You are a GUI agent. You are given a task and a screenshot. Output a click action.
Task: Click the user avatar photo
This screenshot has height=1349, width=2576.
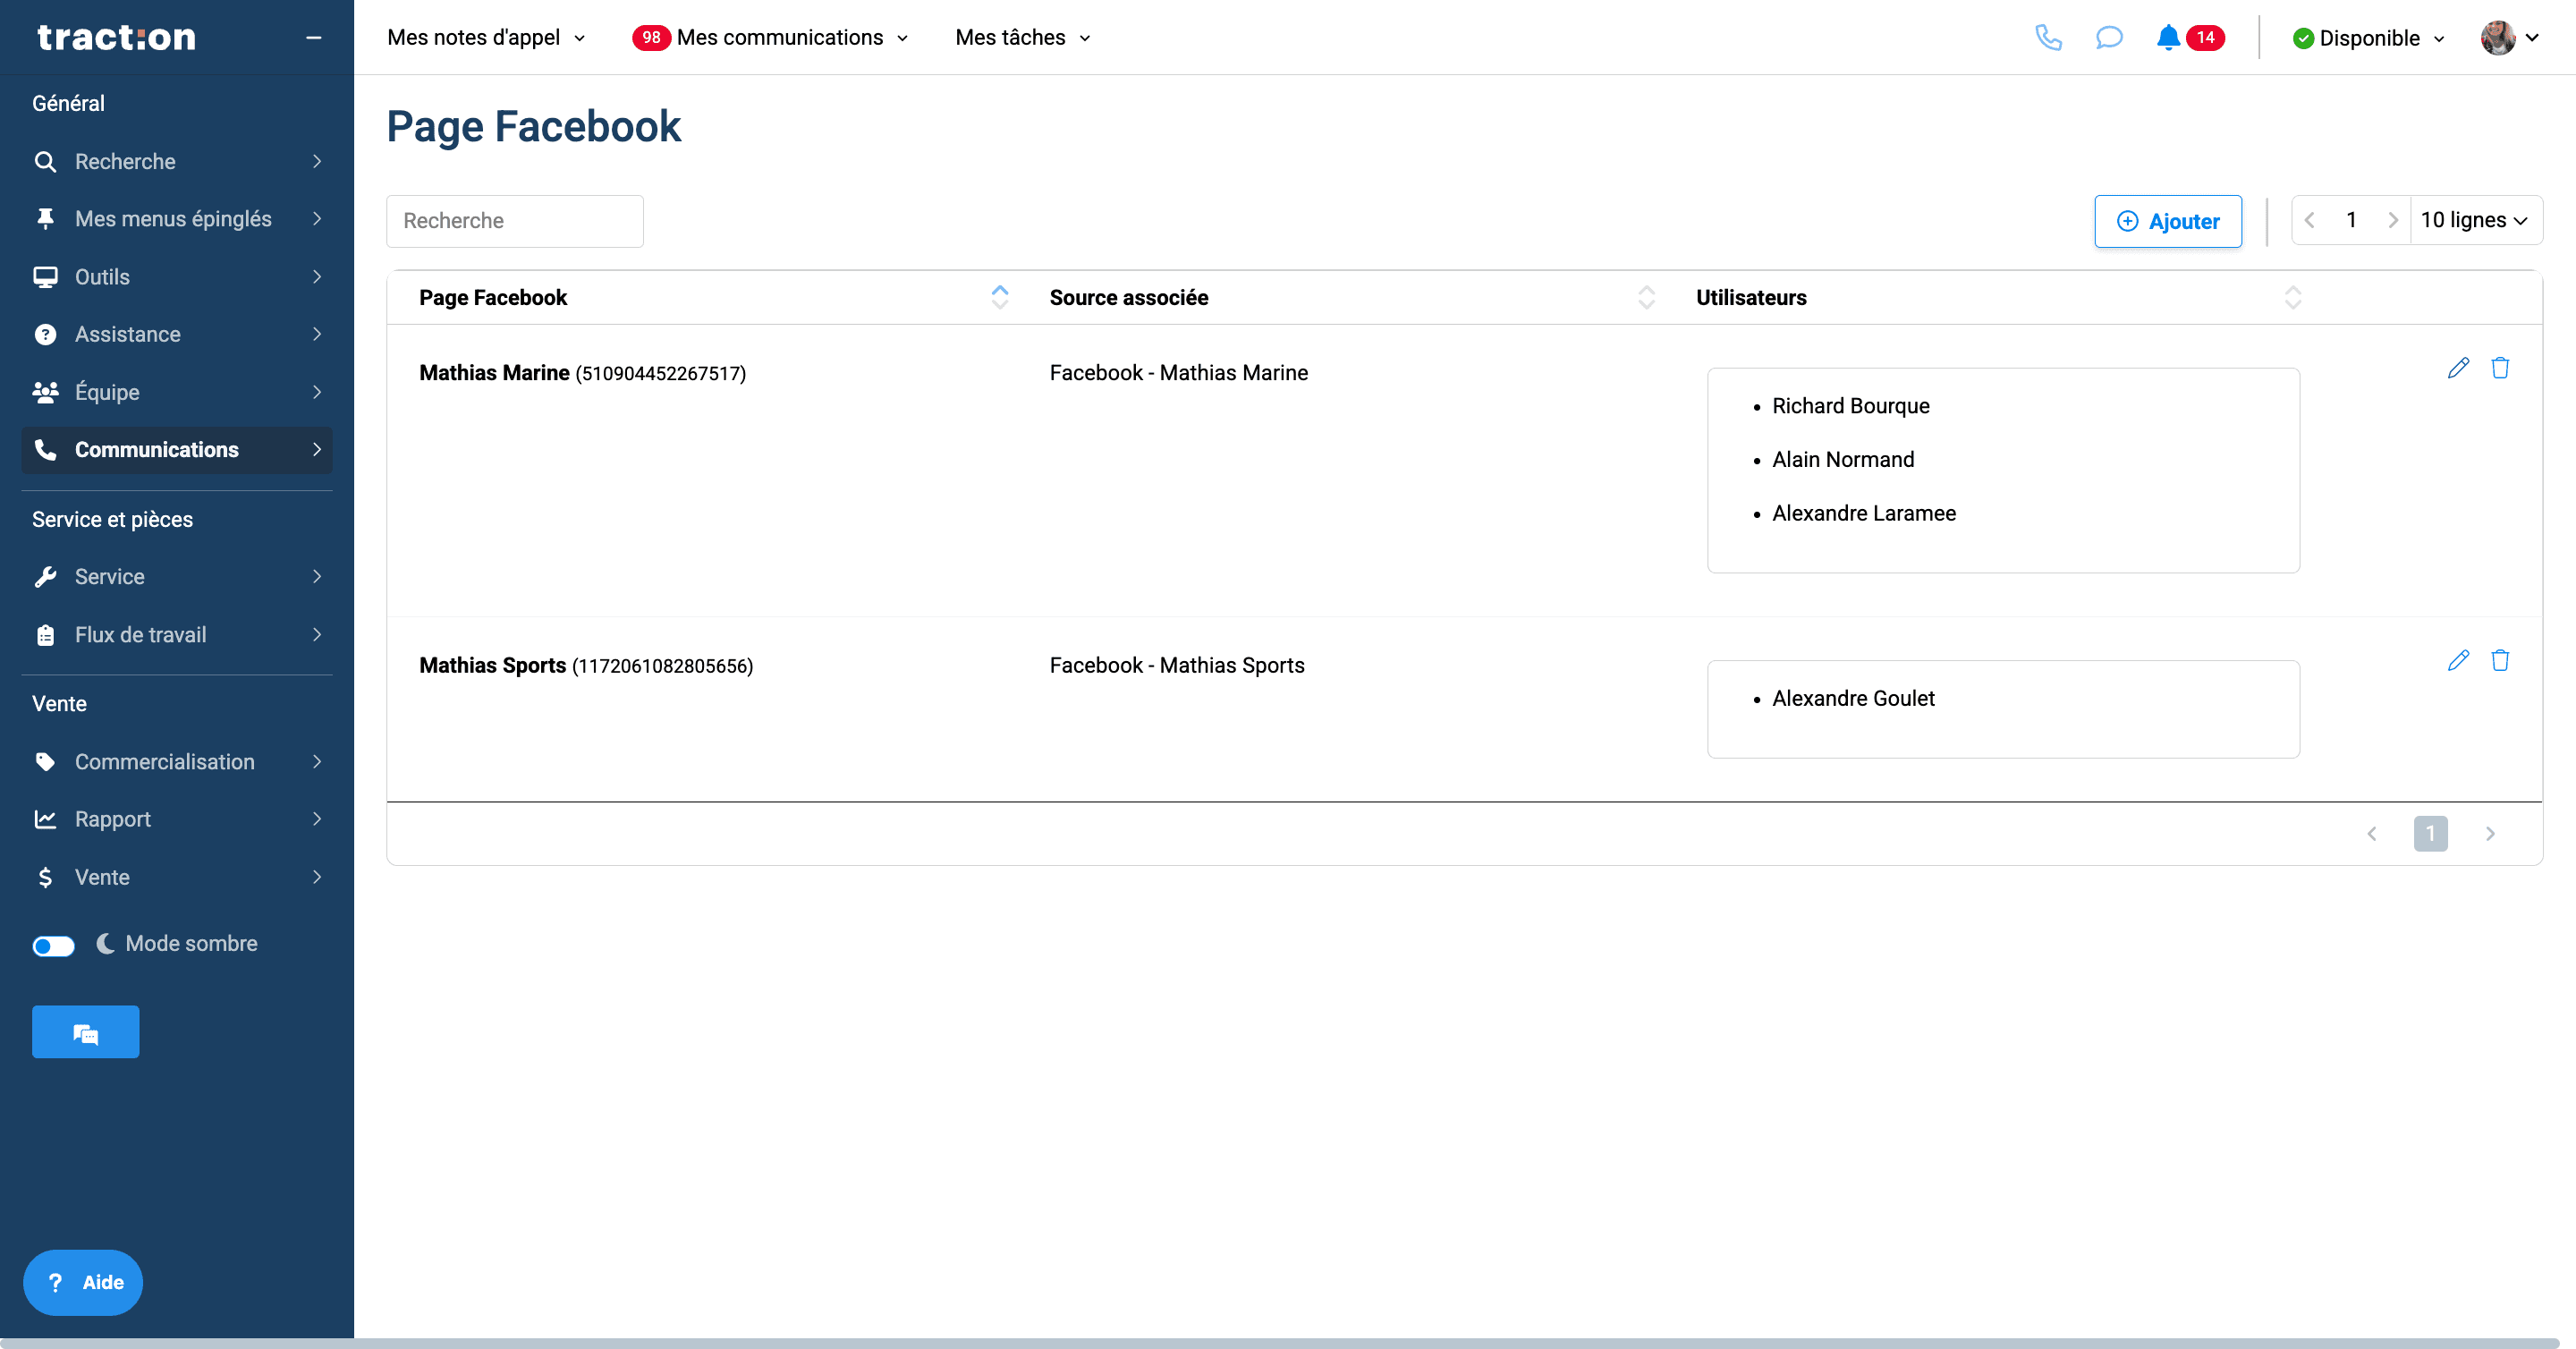coord(2498,38)
